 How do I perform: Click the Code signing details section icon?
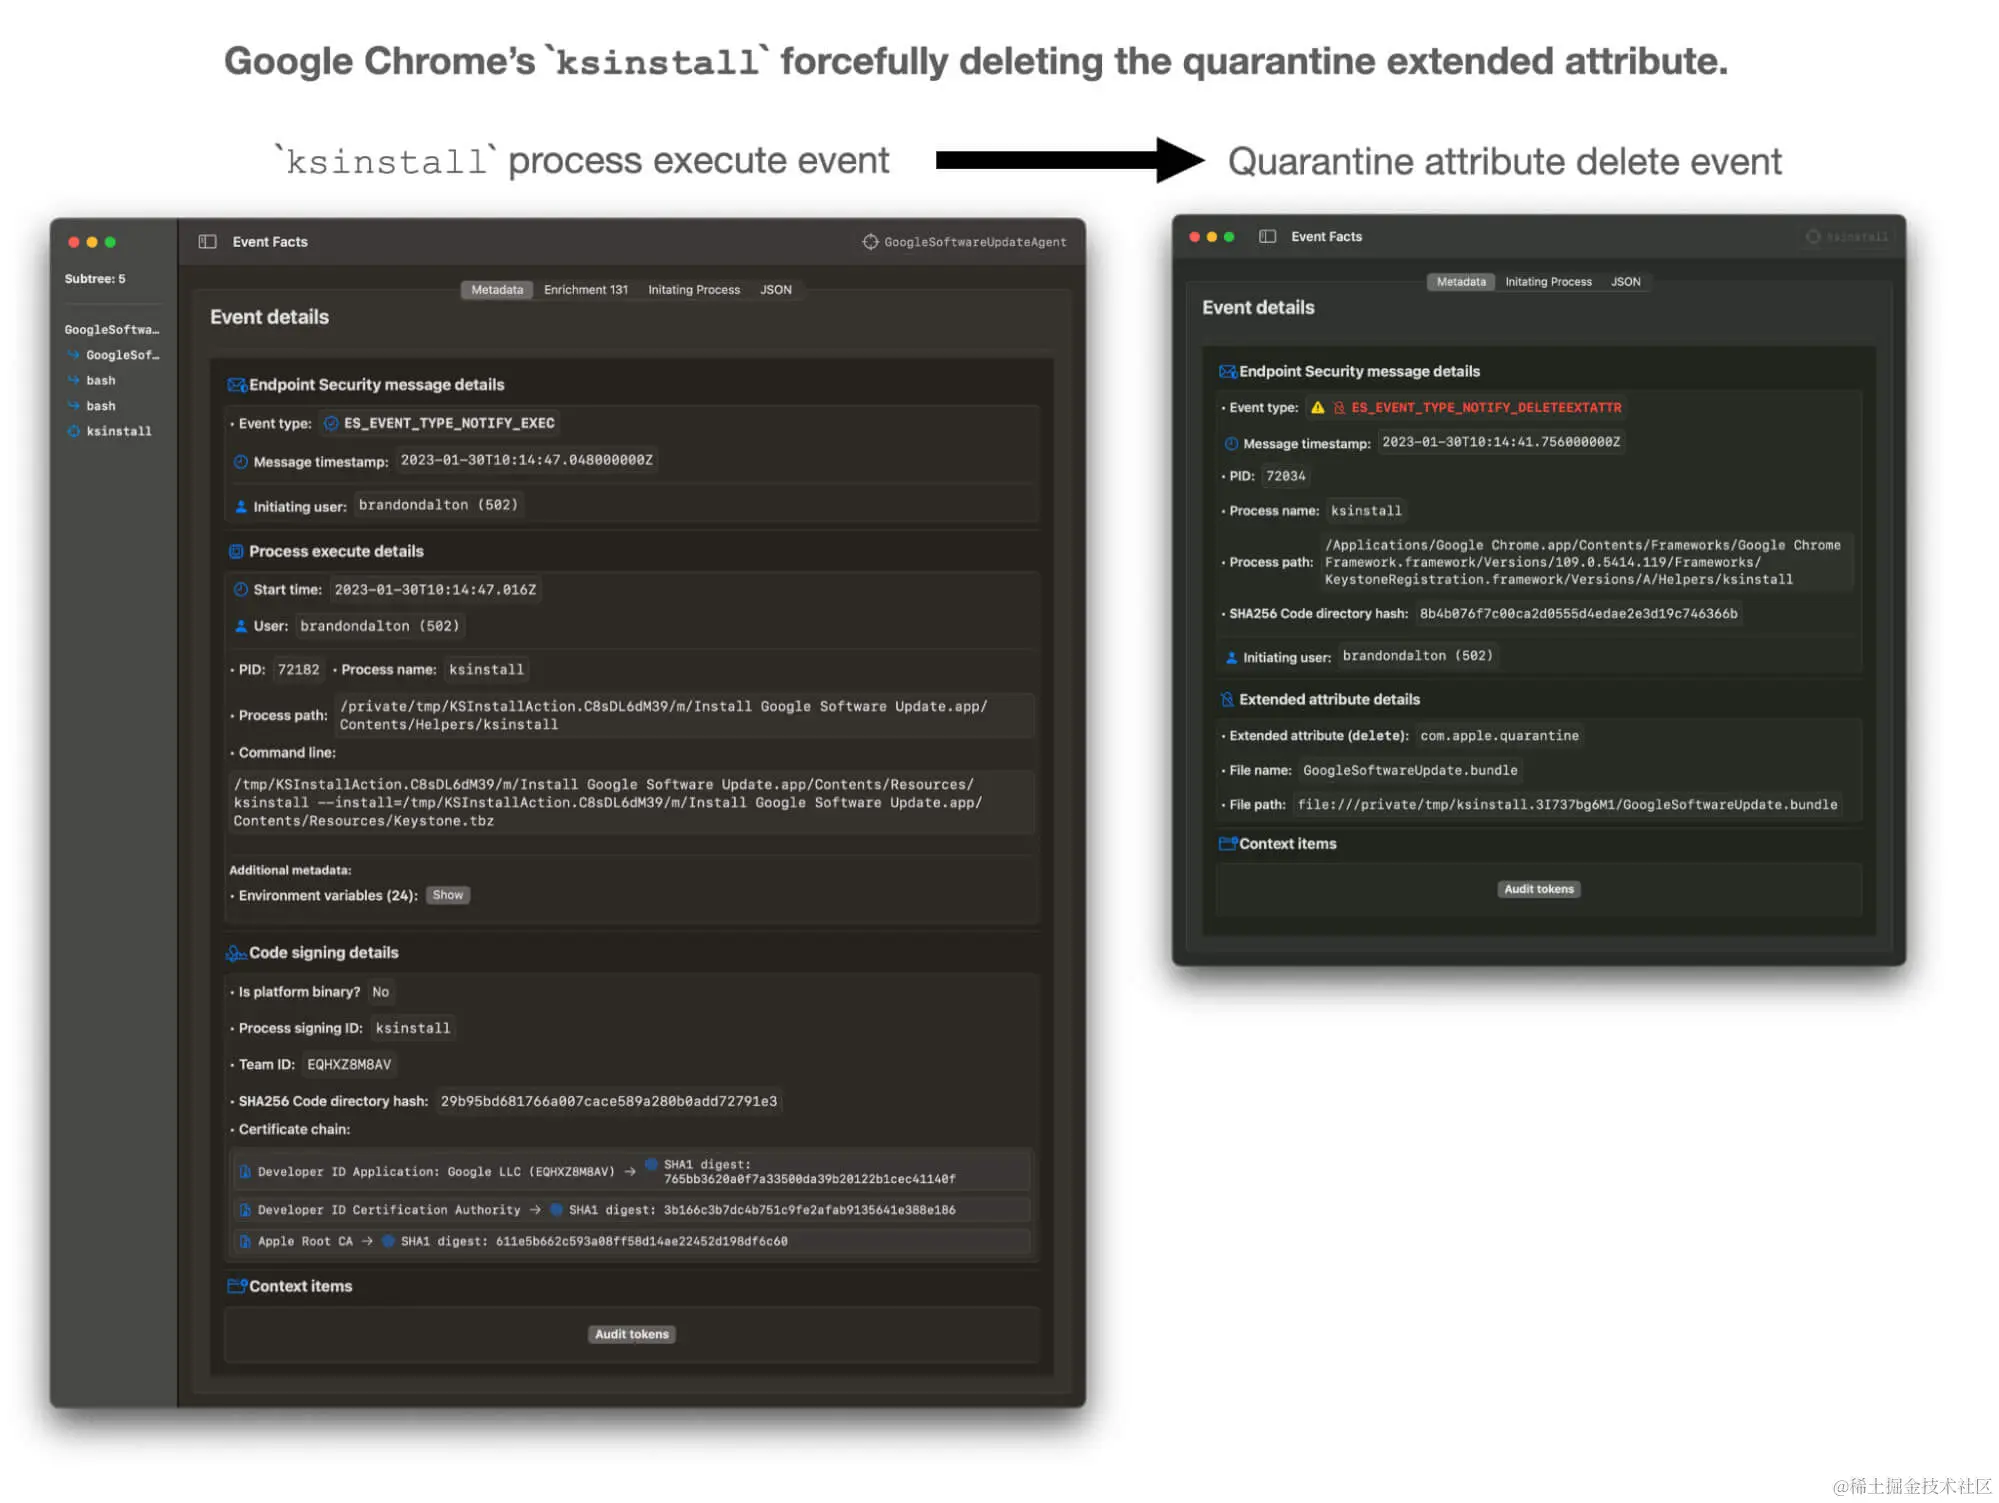point(235,953)
